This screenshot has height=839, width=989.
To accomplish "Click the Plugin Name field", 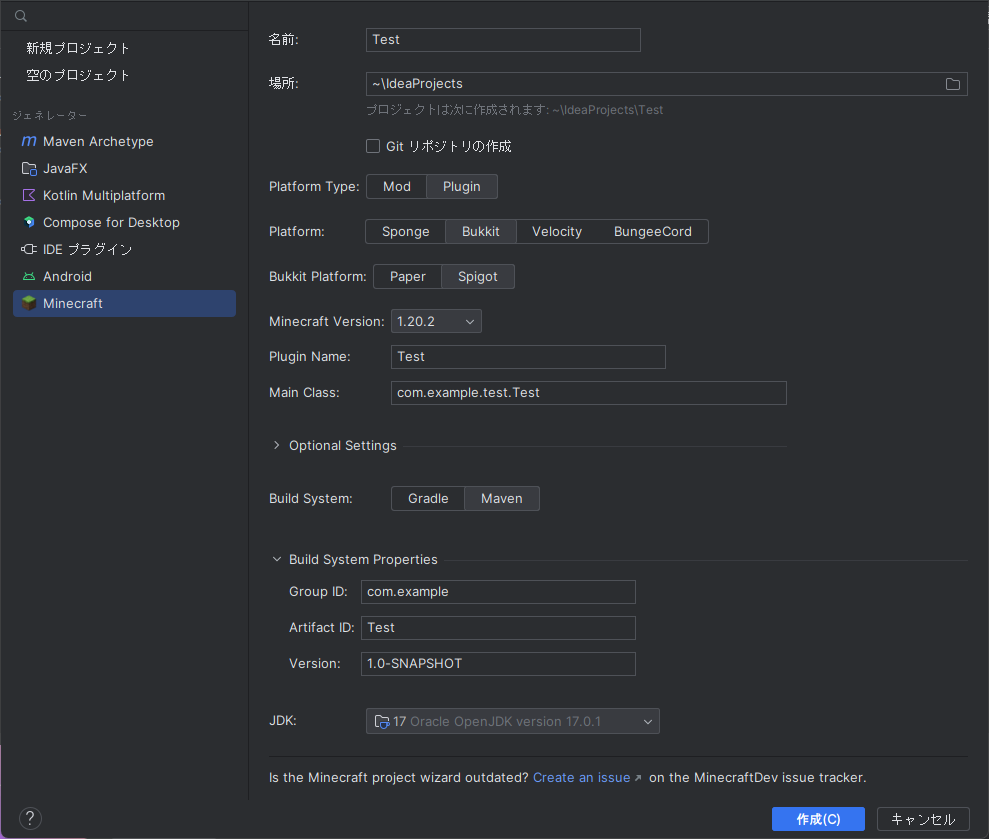I will pos(528,357).
